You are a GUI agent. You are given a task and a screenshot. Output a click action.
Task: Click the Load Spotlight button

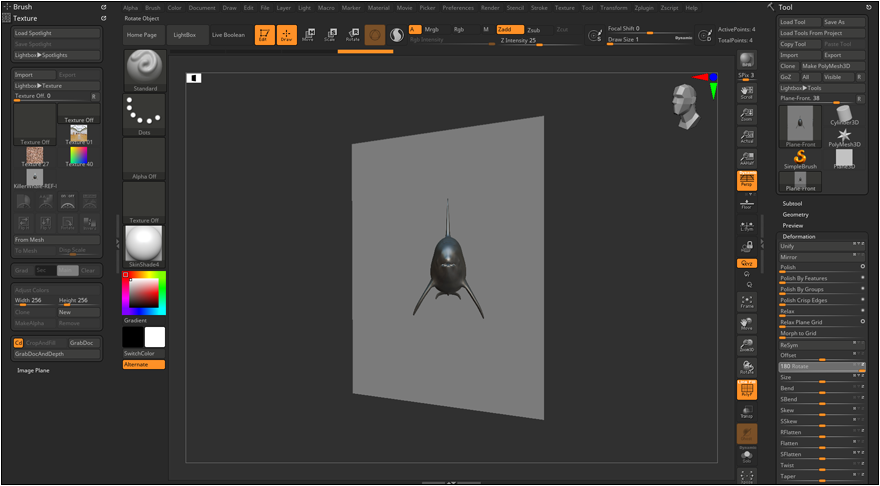[x=57, y=33]
